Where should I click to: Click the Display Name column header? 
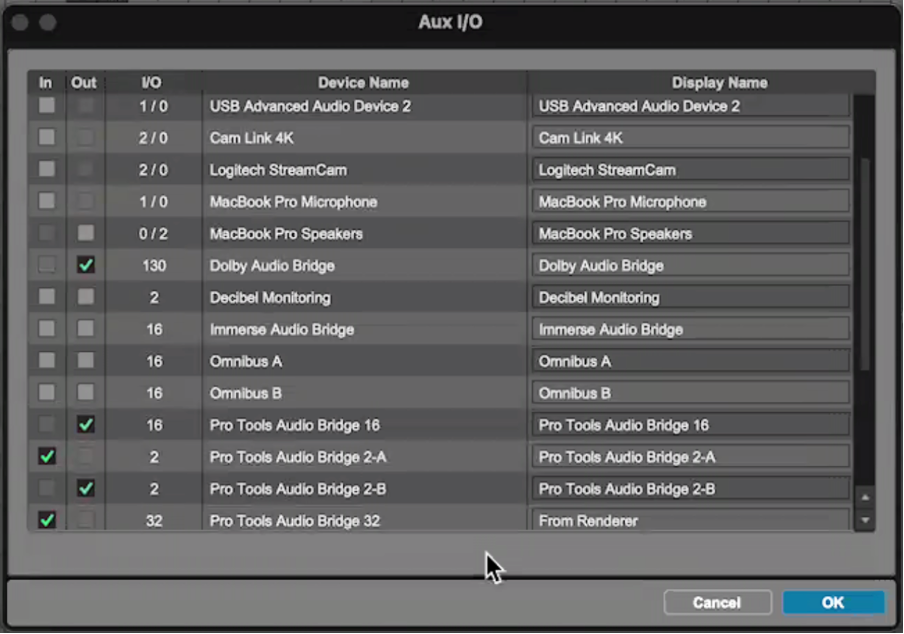[719, 82]
